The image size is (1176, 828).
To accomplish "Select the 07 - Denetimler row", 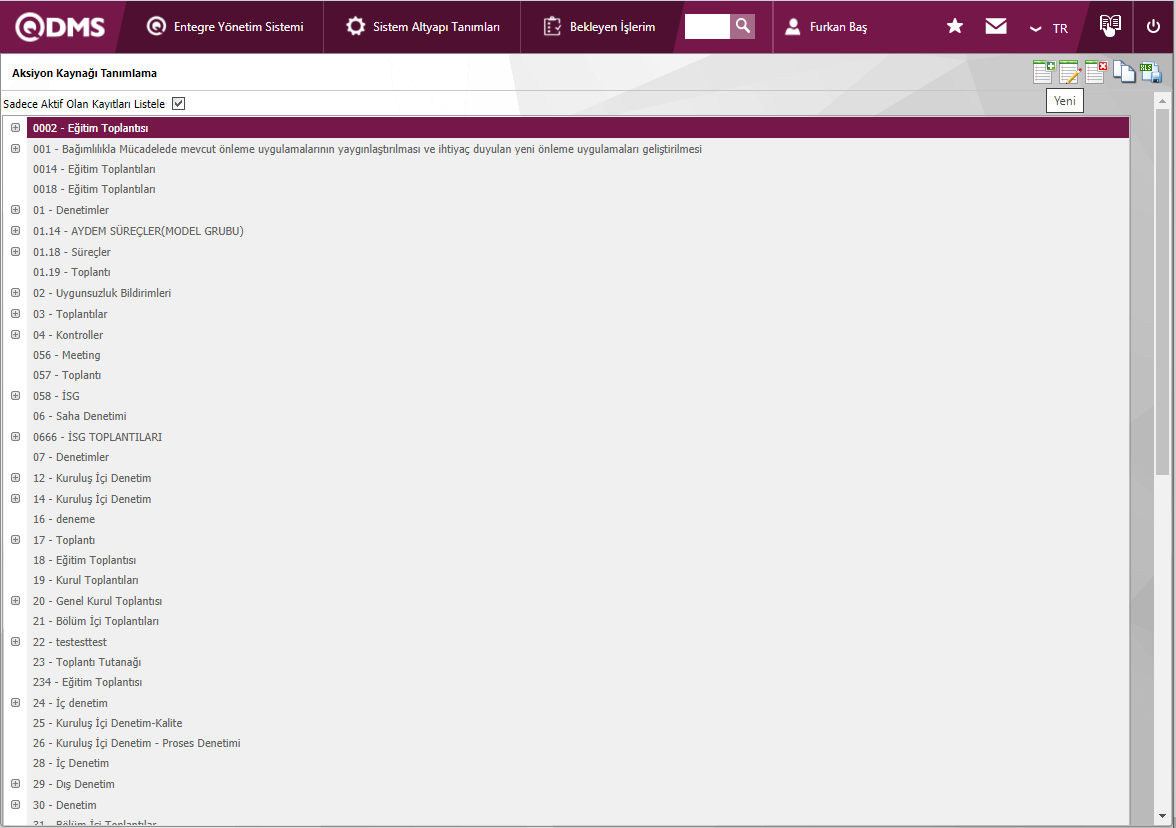I will pyautogui.click(x=578, y=457).
